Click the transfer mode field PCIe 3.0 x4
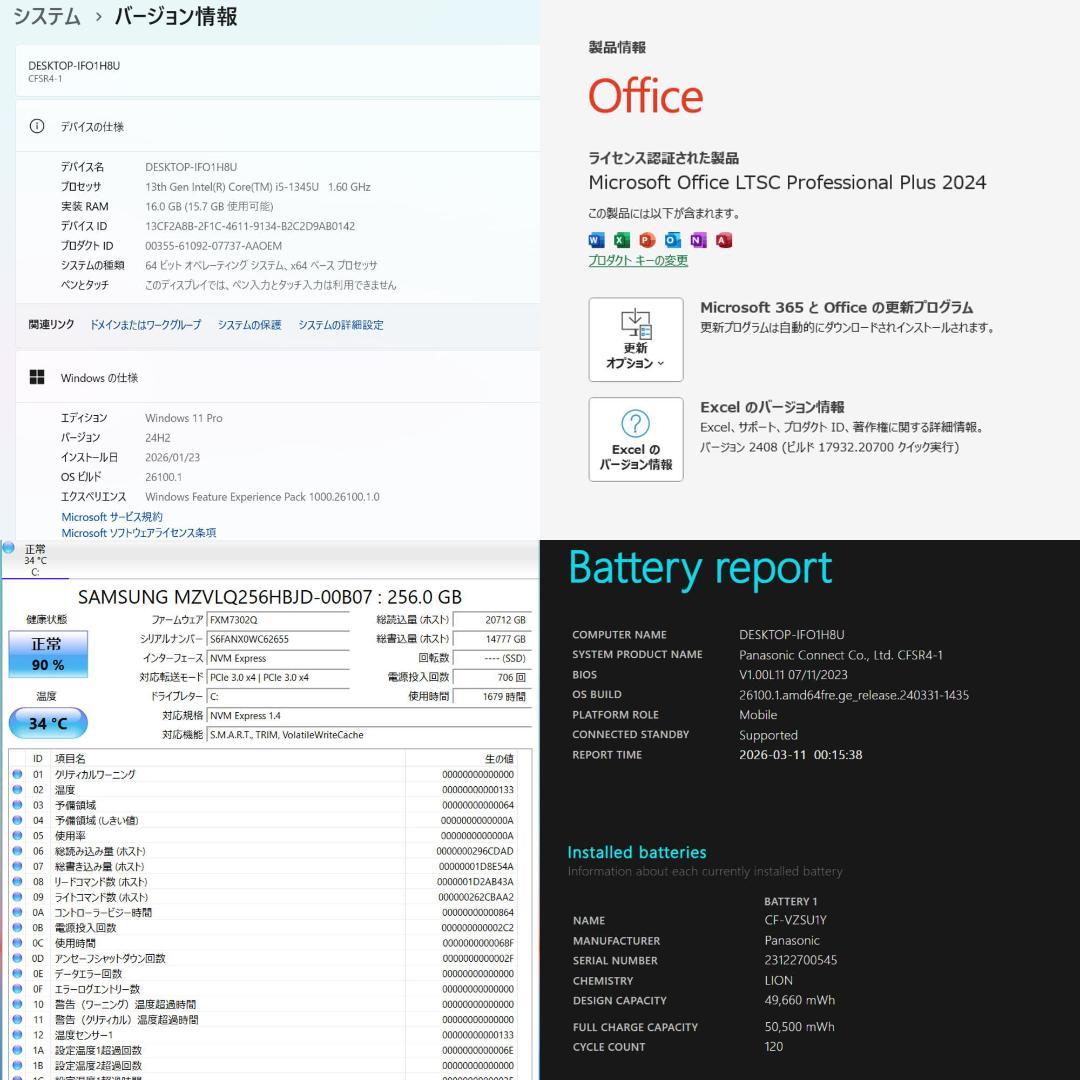Viewport: 1080px width, 1080px height. (278, 678)
